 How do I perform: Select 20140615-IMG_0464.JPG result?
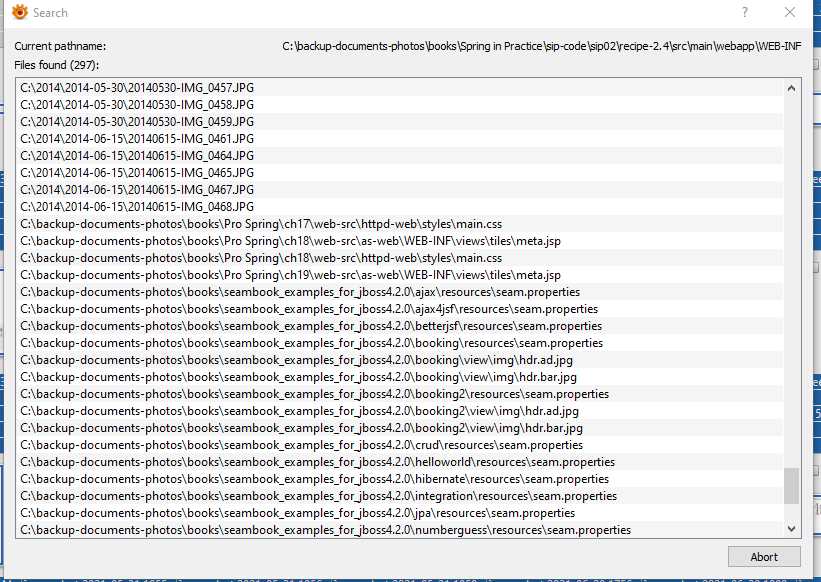point(401,156)
